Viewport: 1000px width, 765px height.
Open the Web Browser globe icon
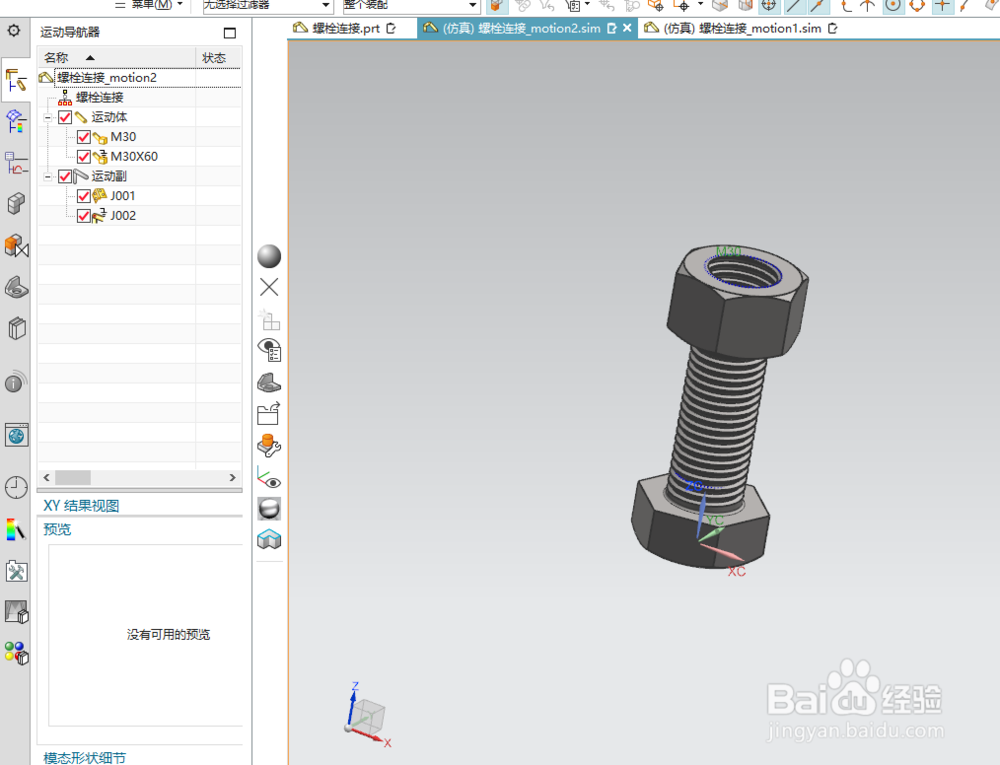(17, 435)
